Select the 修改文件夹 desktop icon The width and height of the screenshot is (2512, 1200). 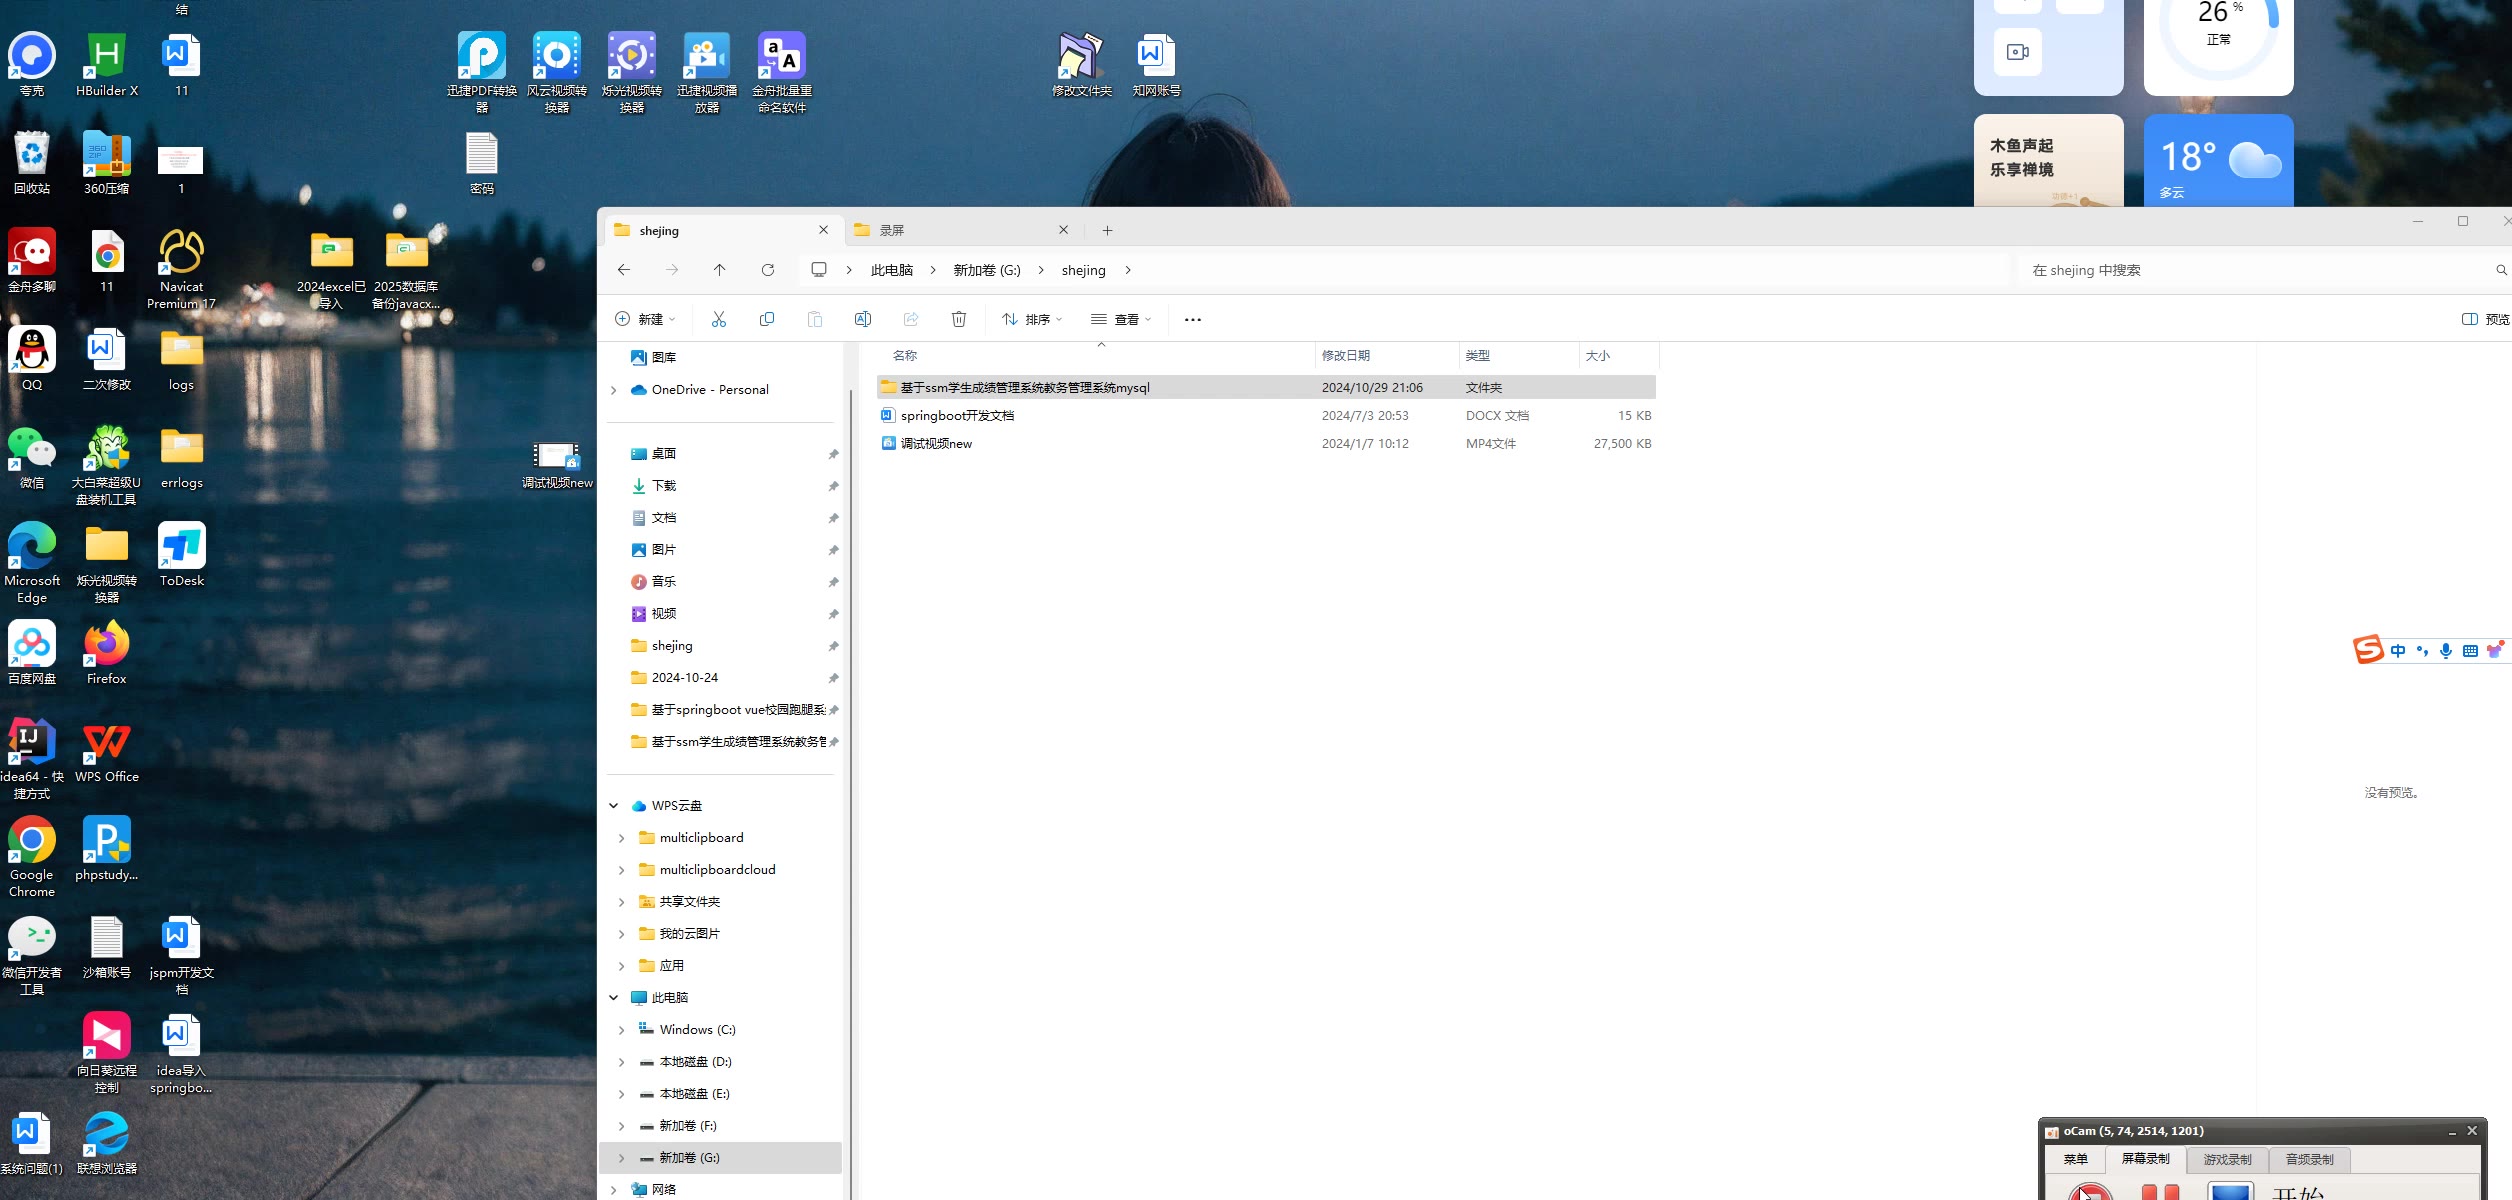pyautogui.click(x=1081, y=65)
